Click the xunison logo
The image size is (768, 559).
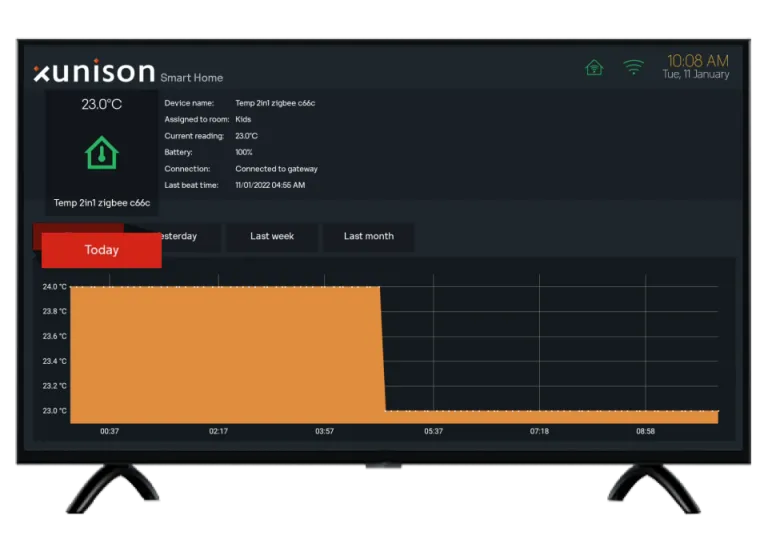(x=95, y=71)
